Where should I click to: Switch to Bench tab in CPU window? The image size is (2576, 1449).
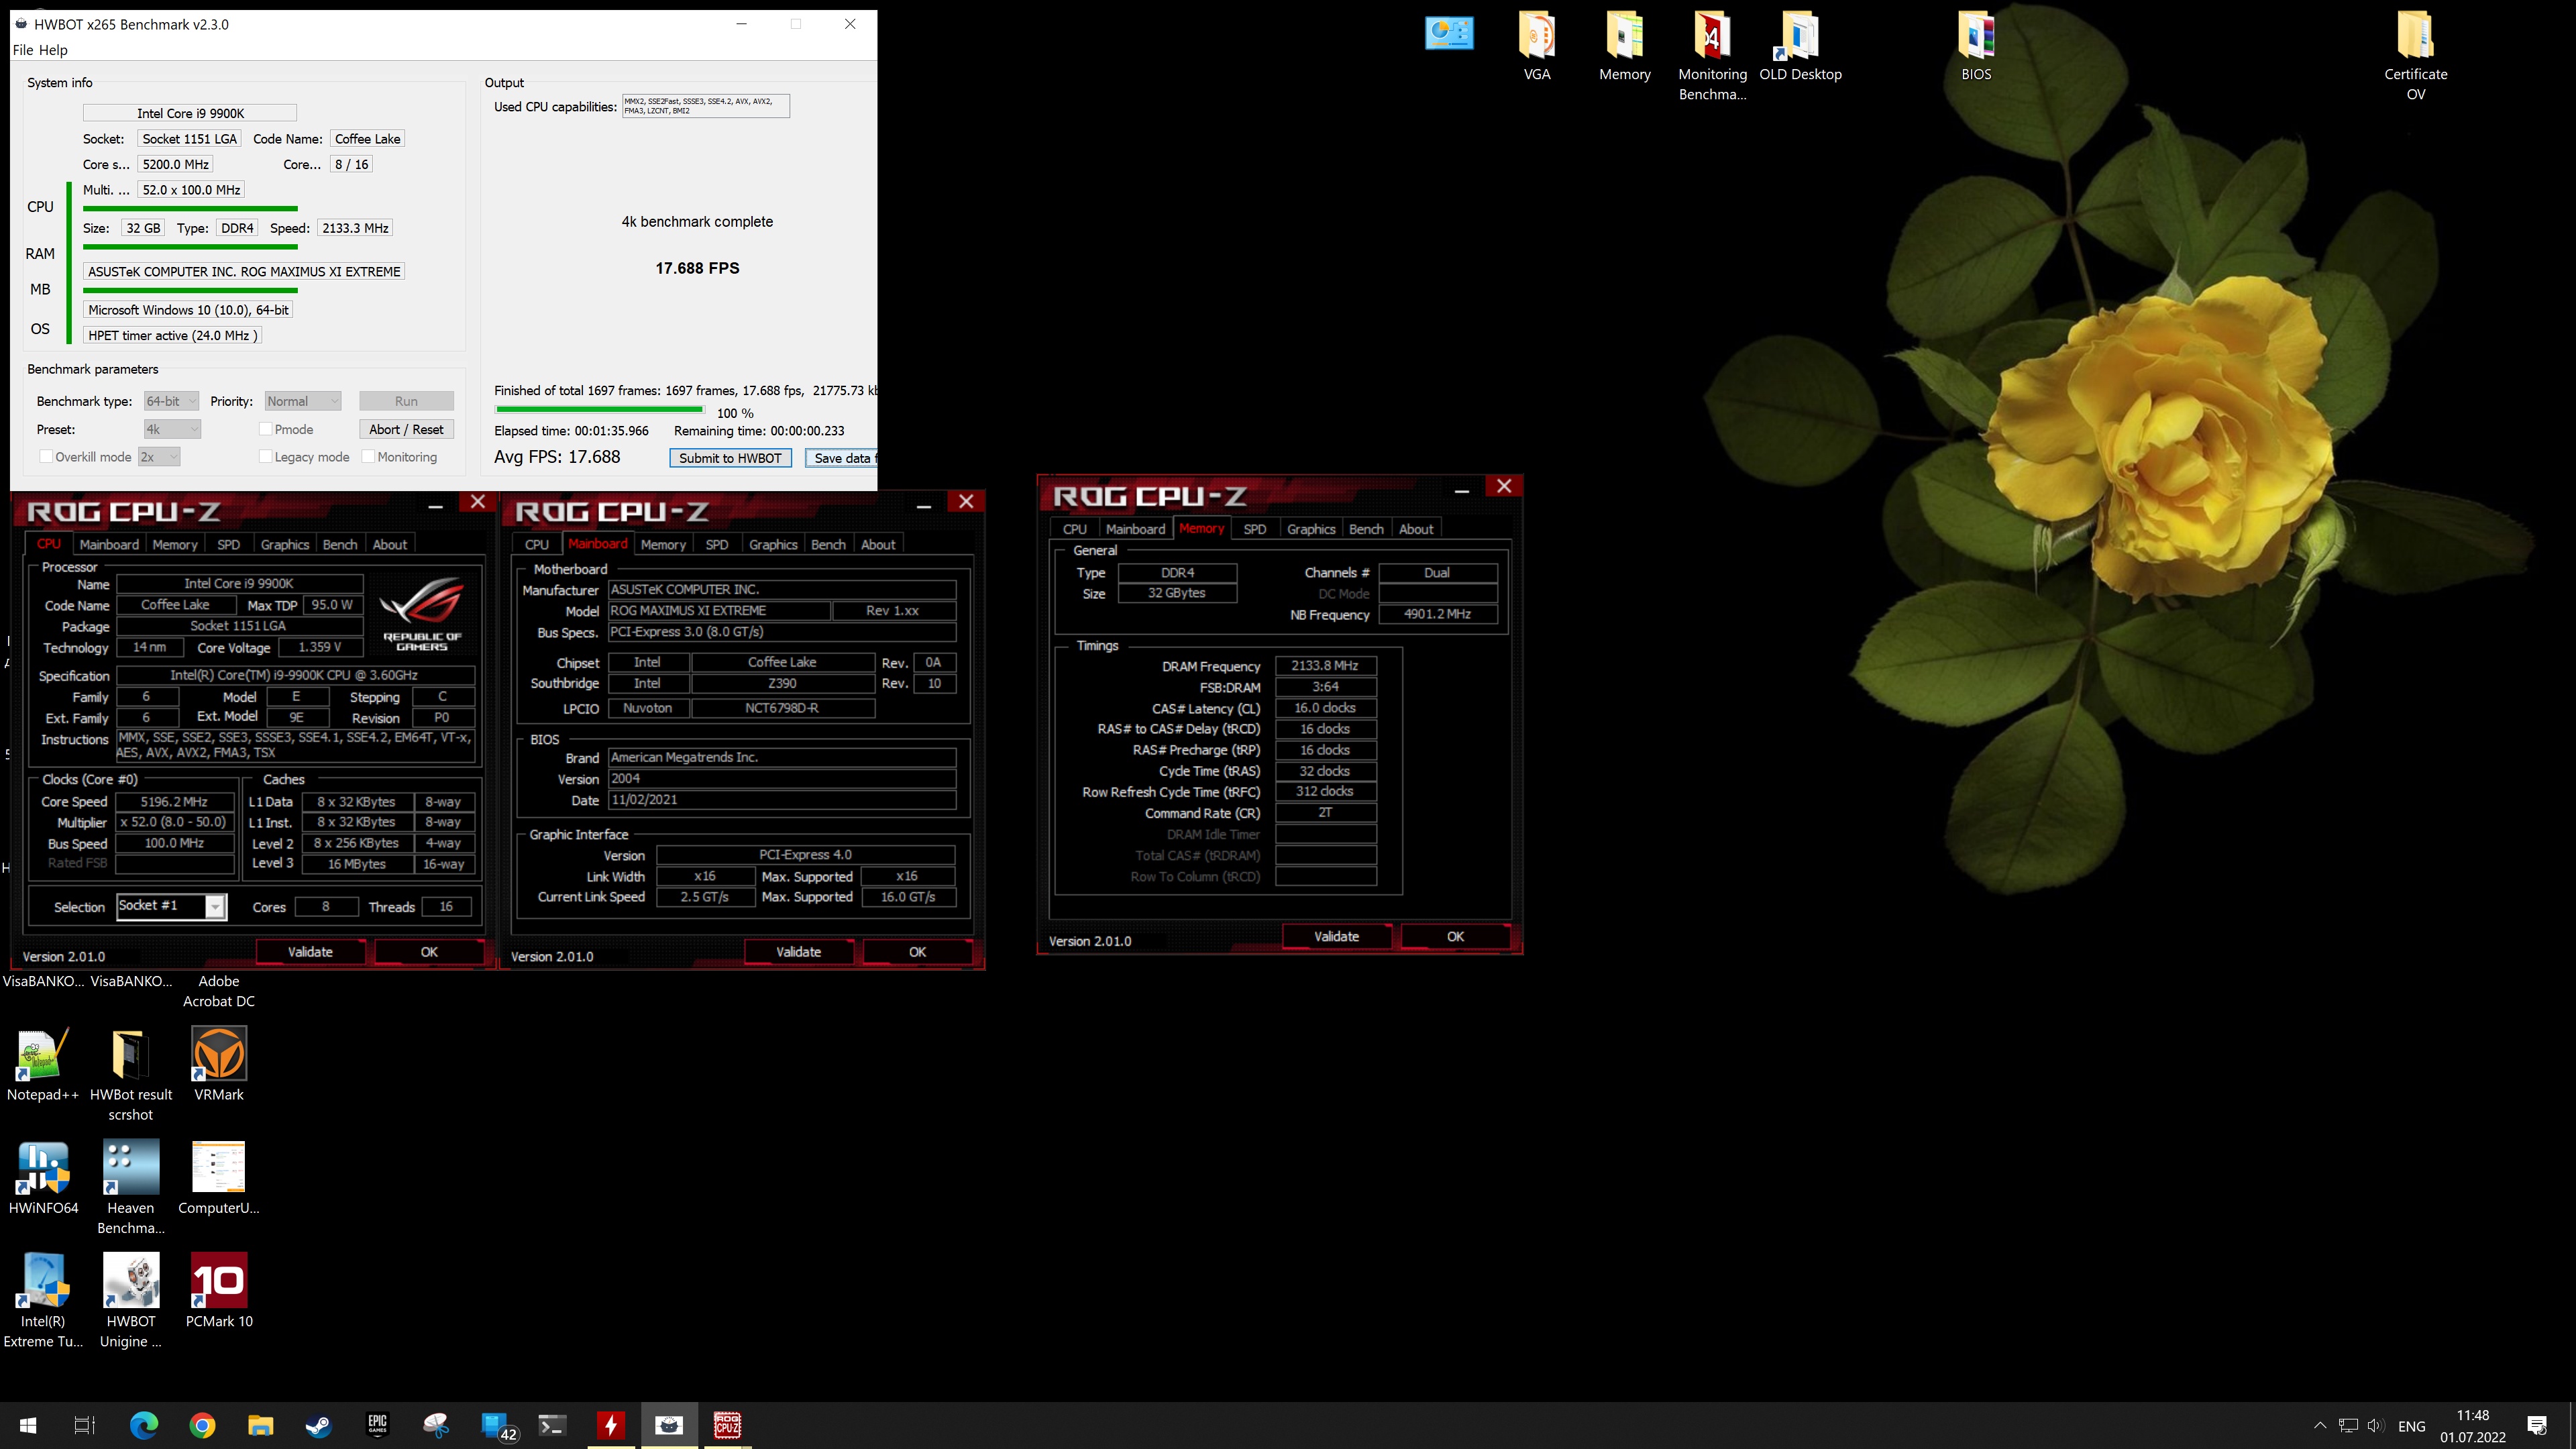340,545
